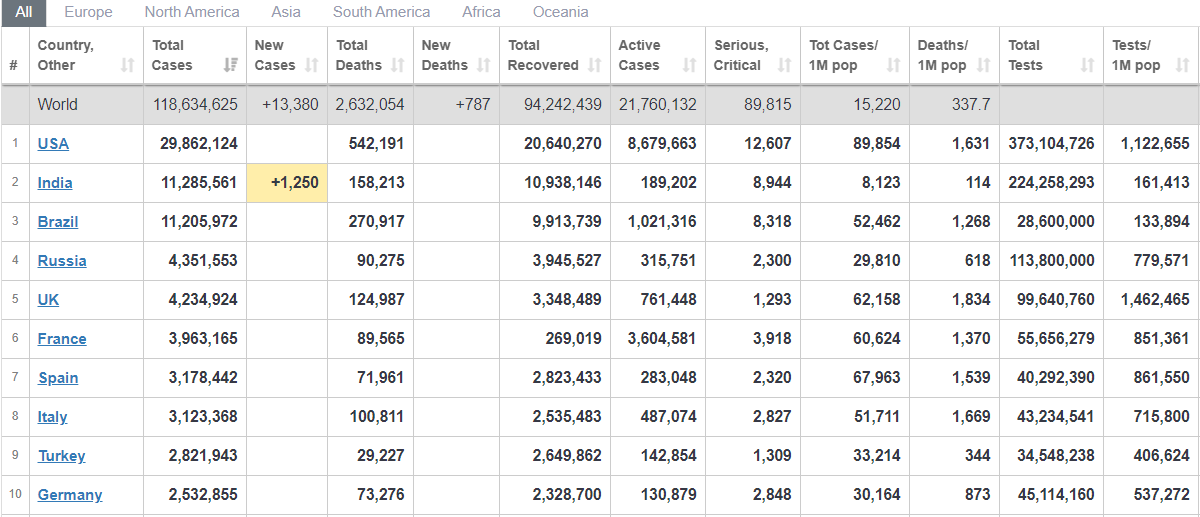
Task: Click UK tests per million 1,462,465
Action: click(1155, 299)
